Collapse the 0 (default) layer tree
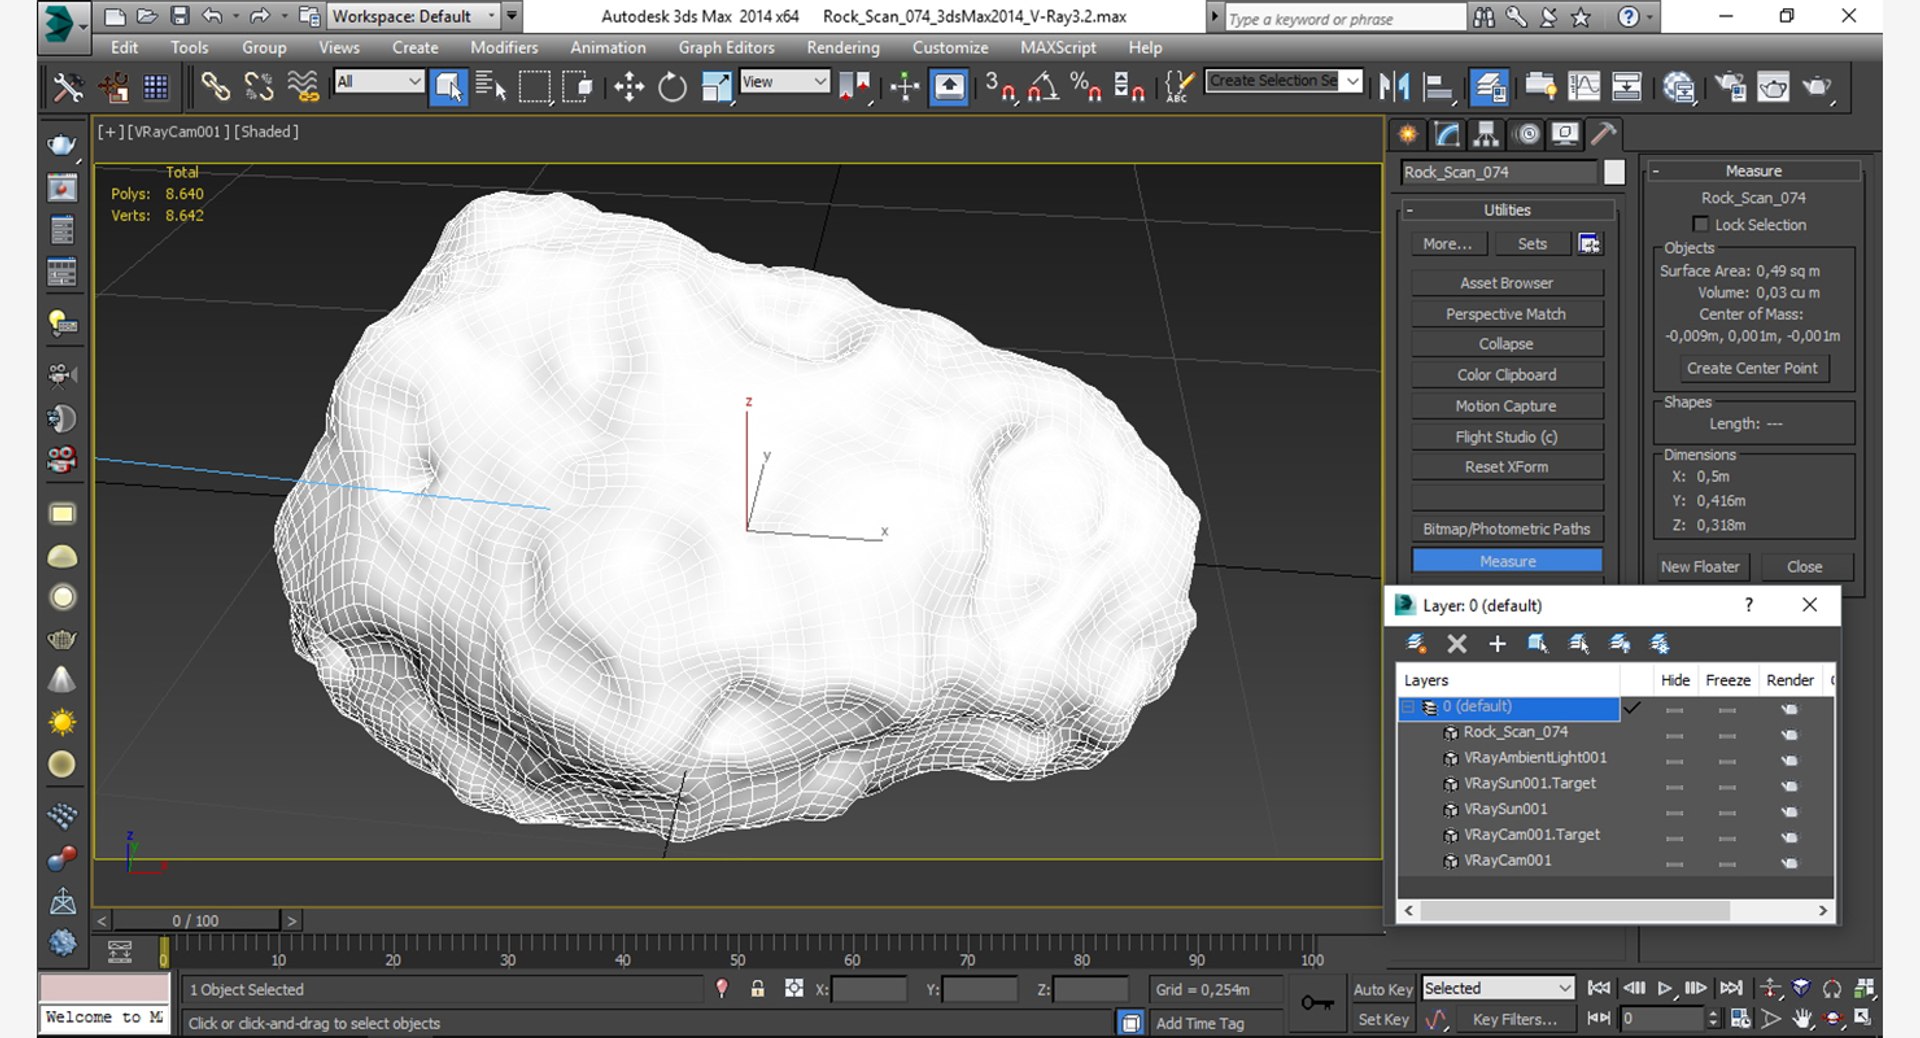The height and width of the screenshot is (1038, 1920). point(1408,708)
